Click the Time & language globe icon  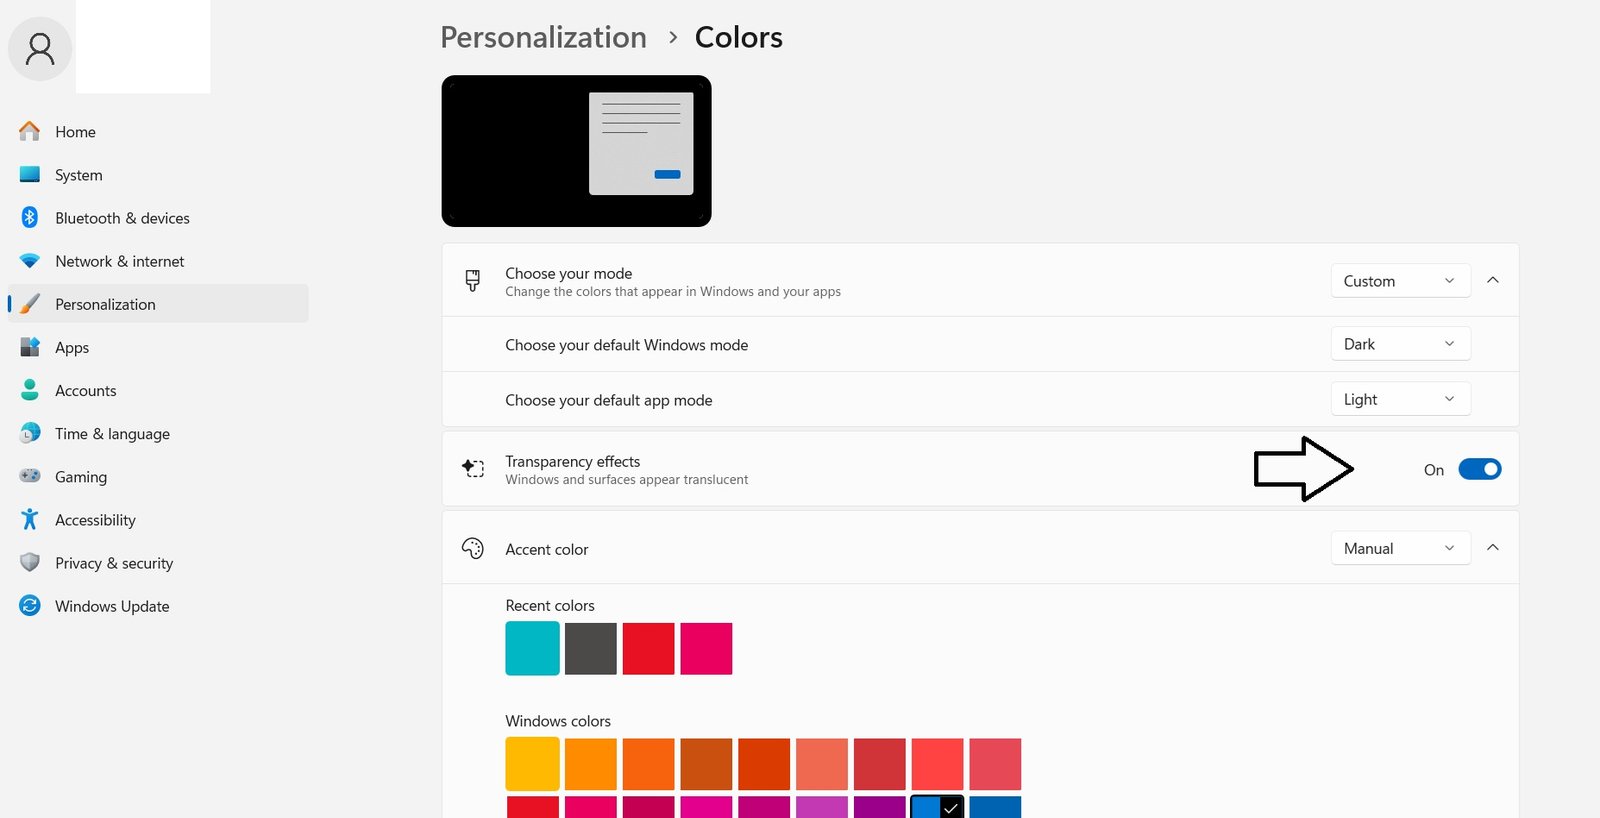[x=30, y=433]
